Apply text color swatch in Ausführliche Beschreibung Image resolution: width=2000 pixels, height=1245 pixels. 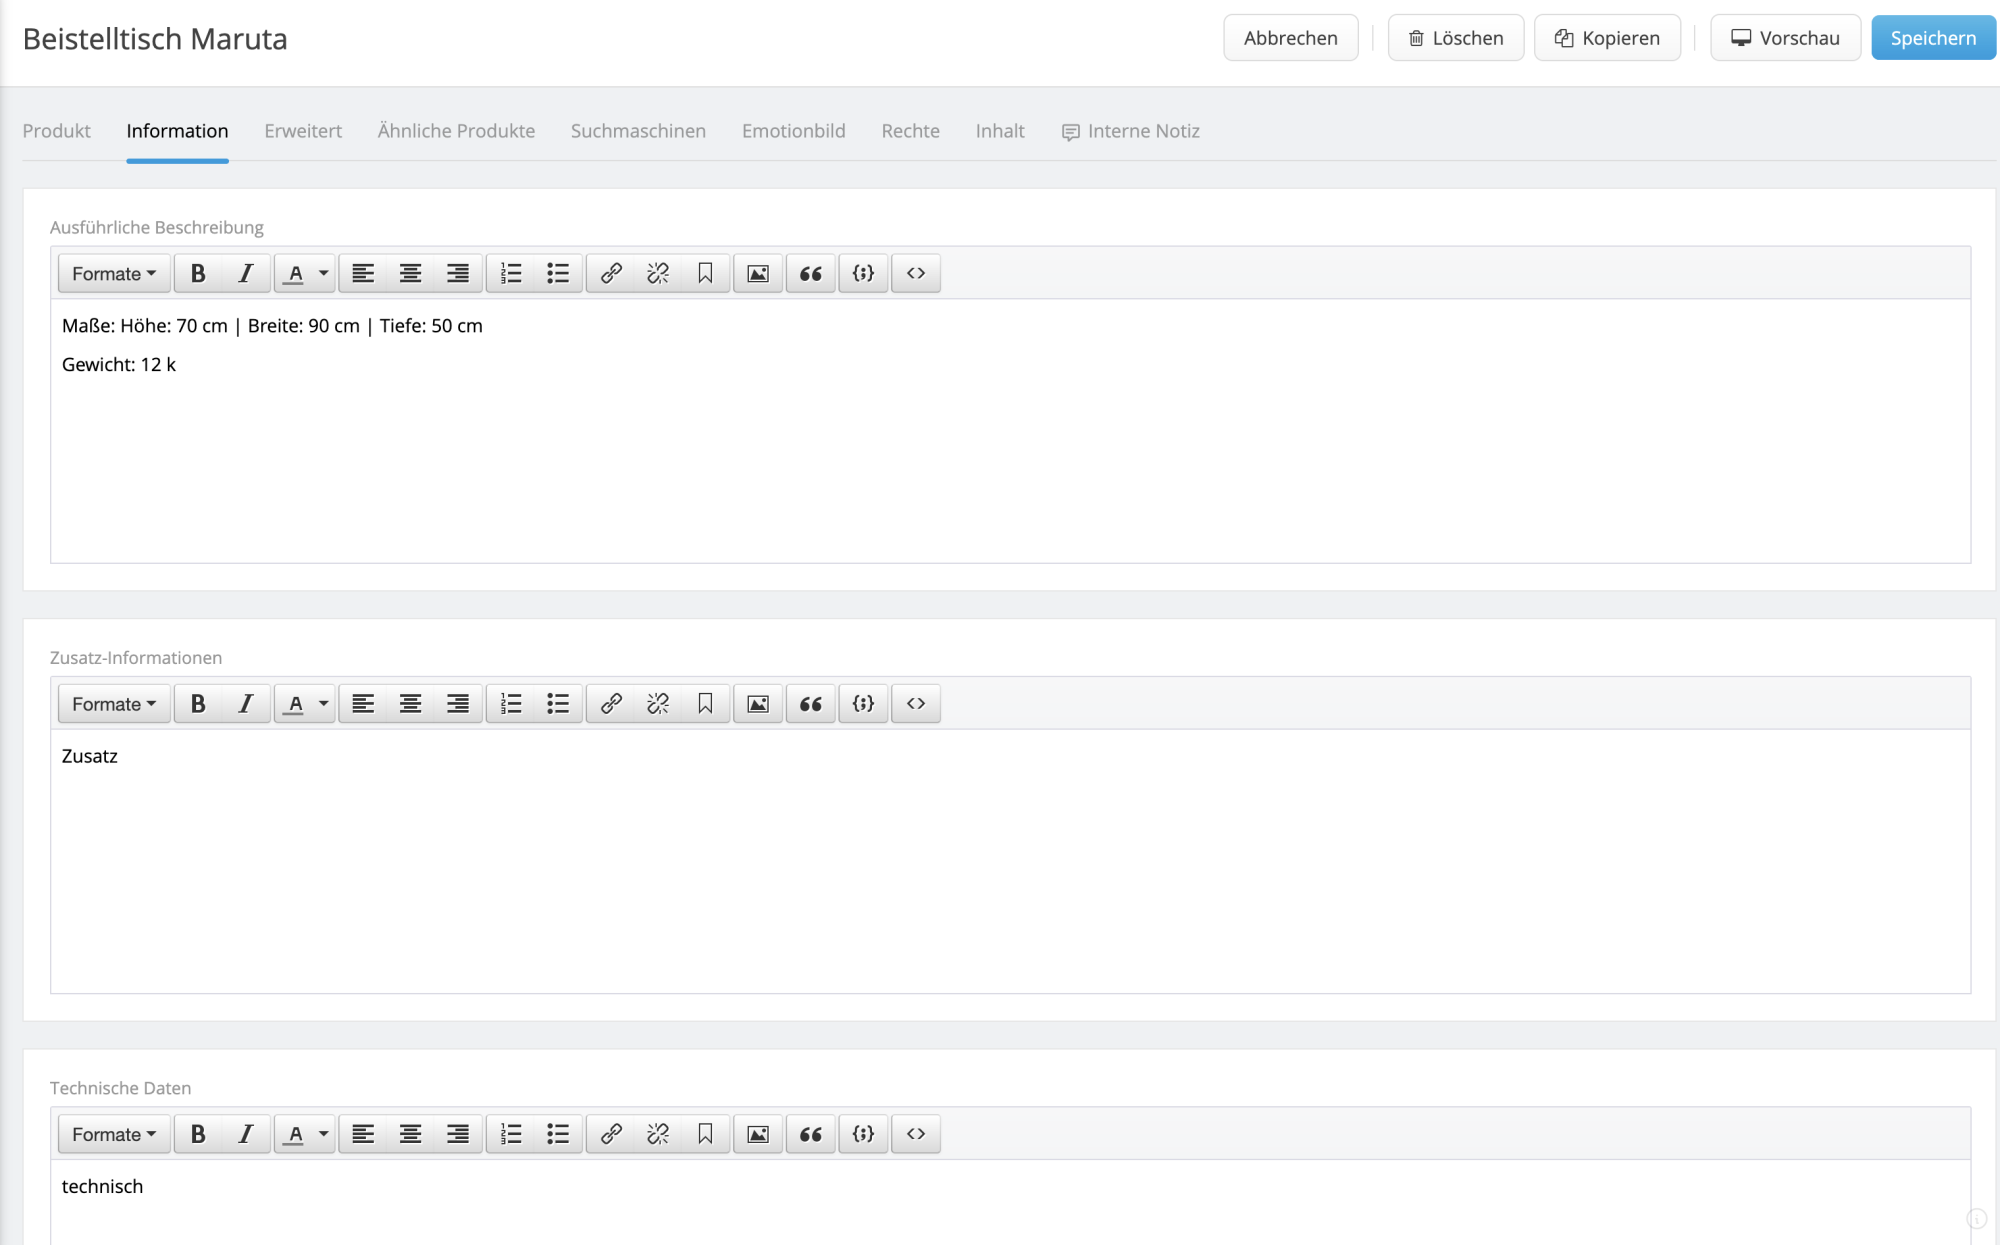(295, 273)
